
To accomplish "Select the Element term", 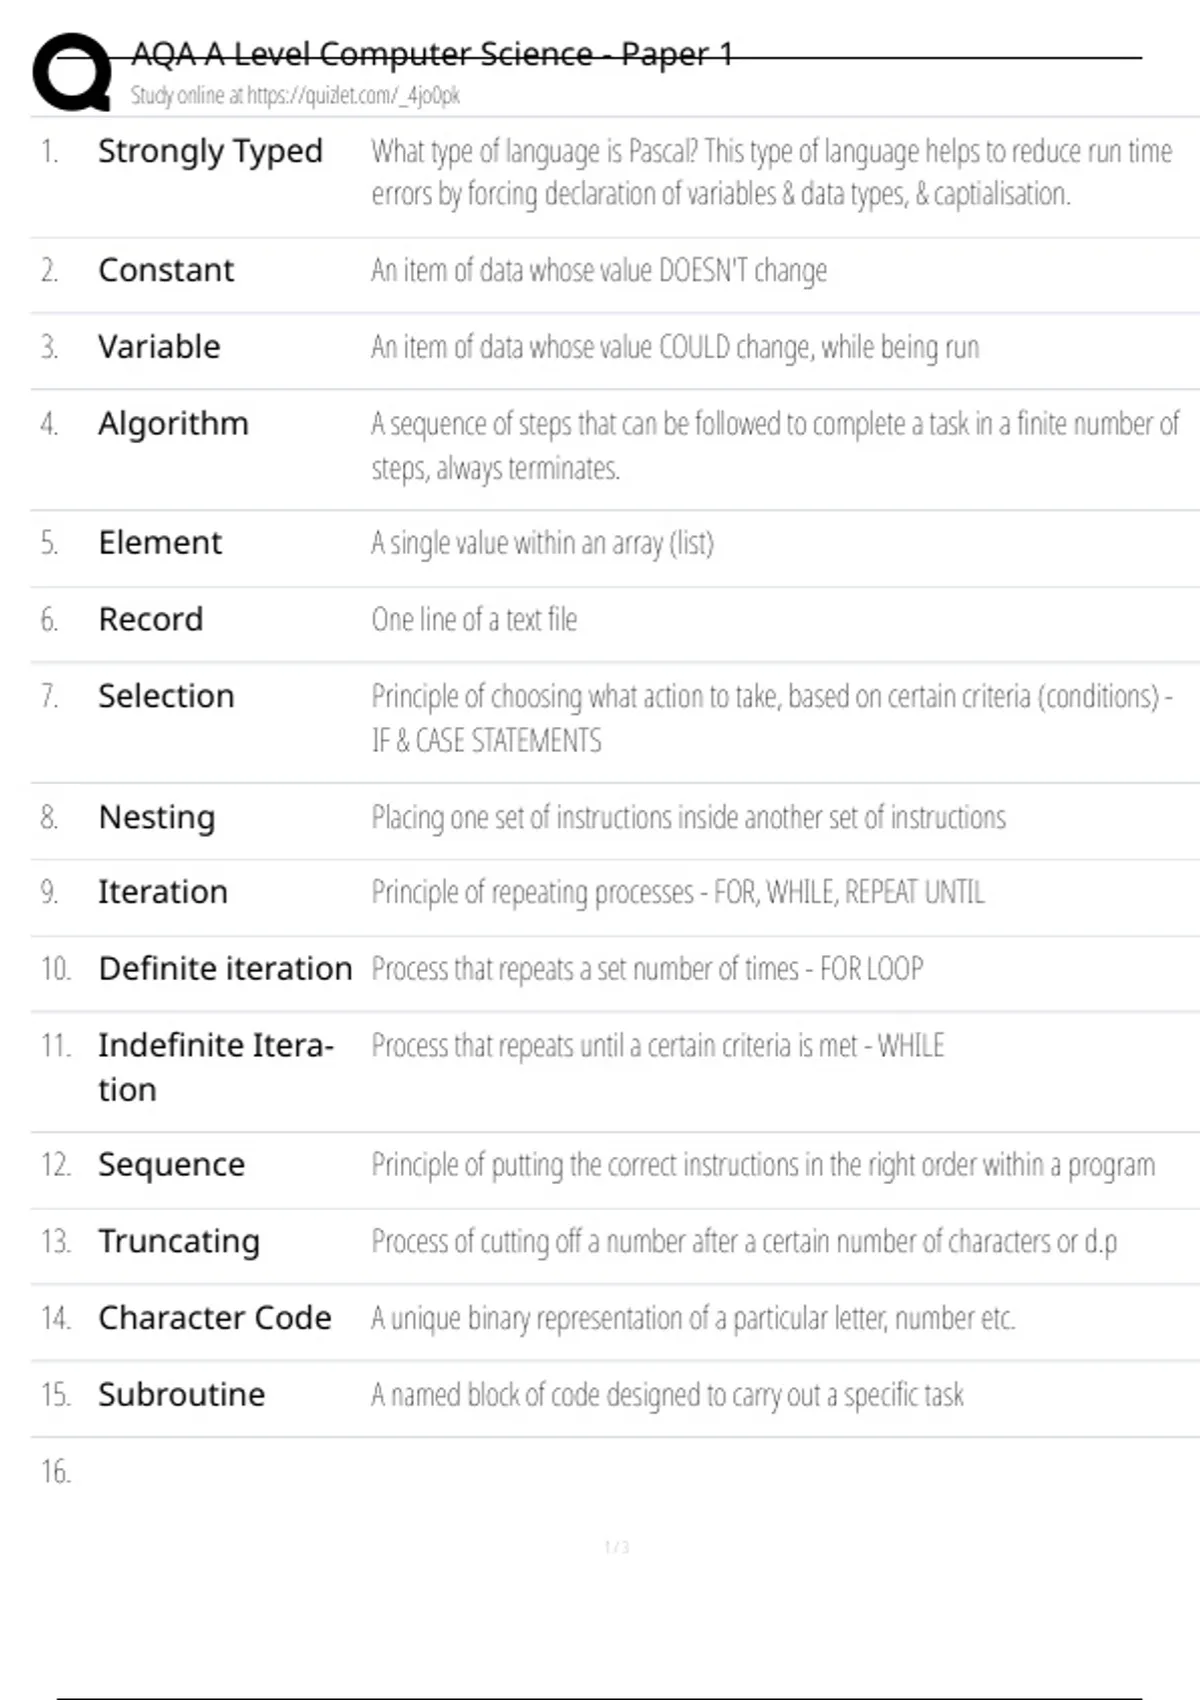I will (x=160, y=543).
